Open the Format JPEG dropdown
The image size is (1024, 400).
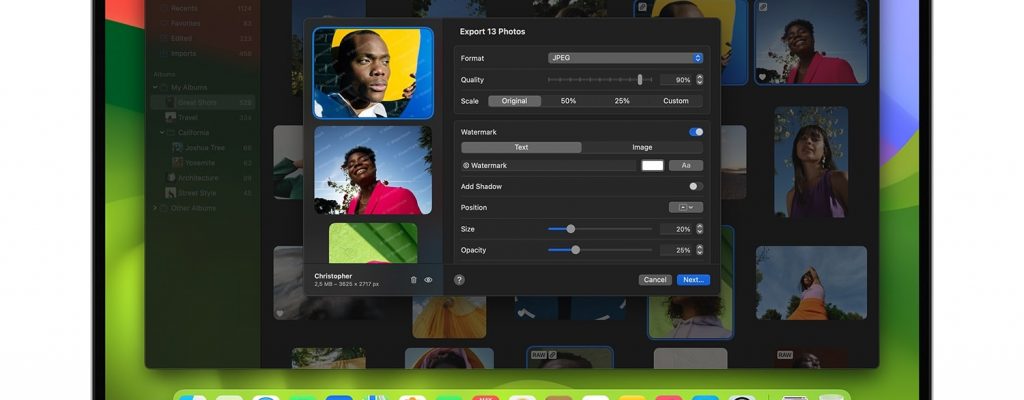[625, 58]
